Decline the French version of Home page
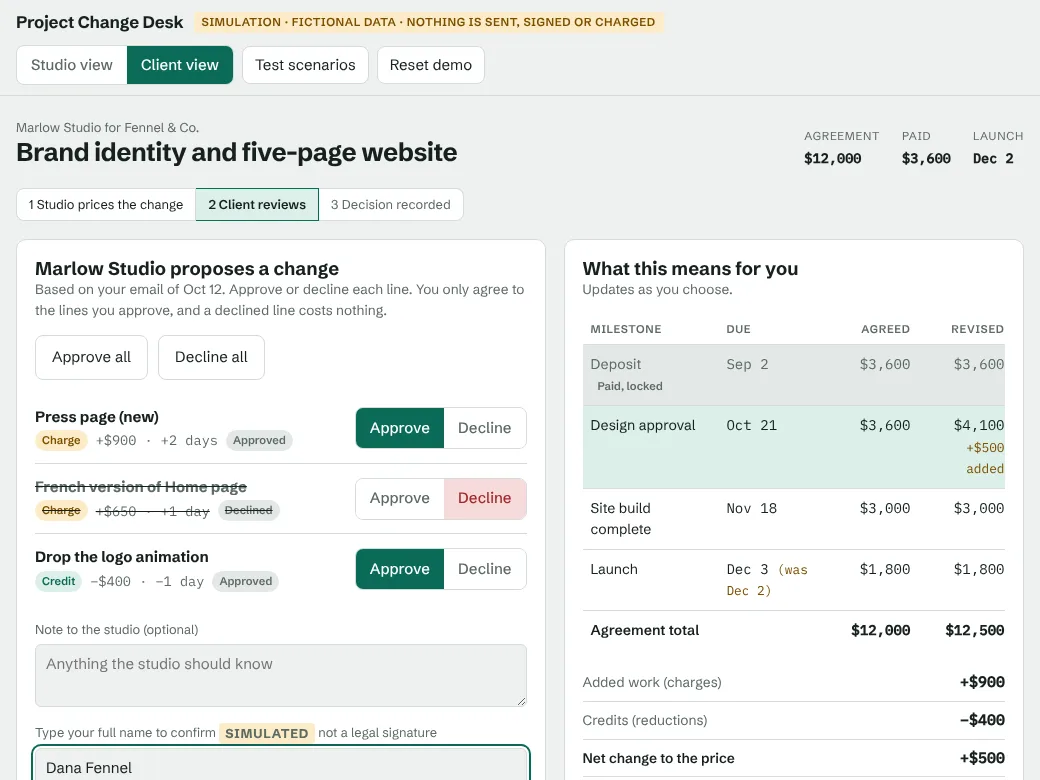This screenshot has width=1040, height=780. (x=485, y=498)
